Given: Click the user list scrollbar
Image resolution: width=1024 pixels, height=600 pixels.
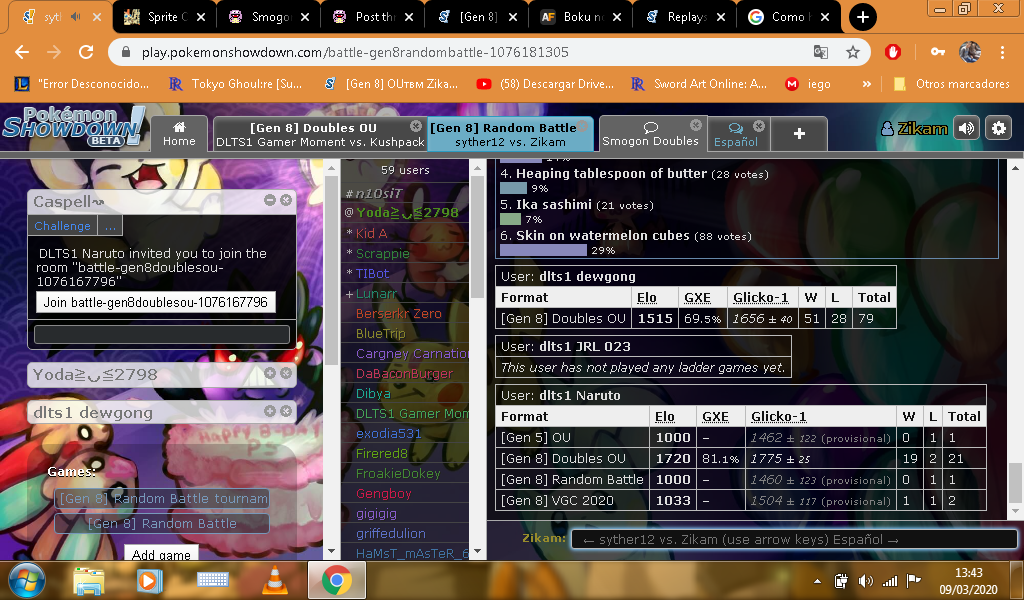Looking at the screenshot, I should [x=477, y=236].
